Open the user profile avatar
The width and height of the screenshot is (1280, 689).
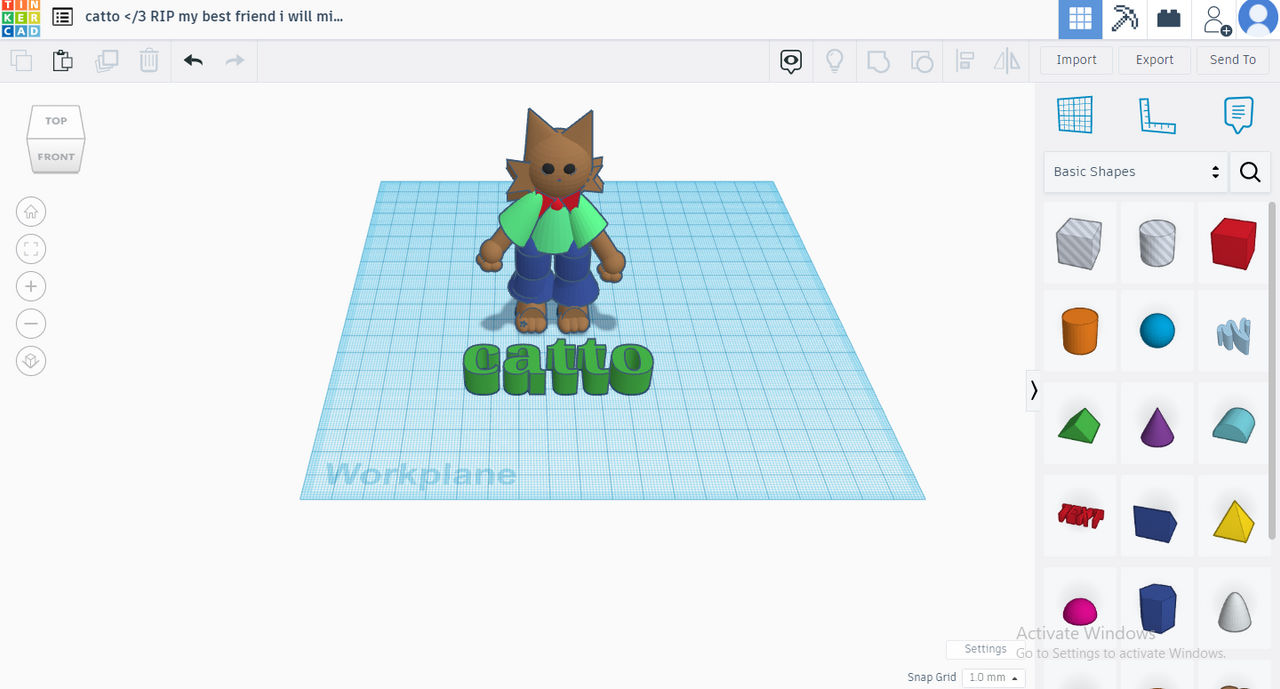click(x=1258, y=18)
